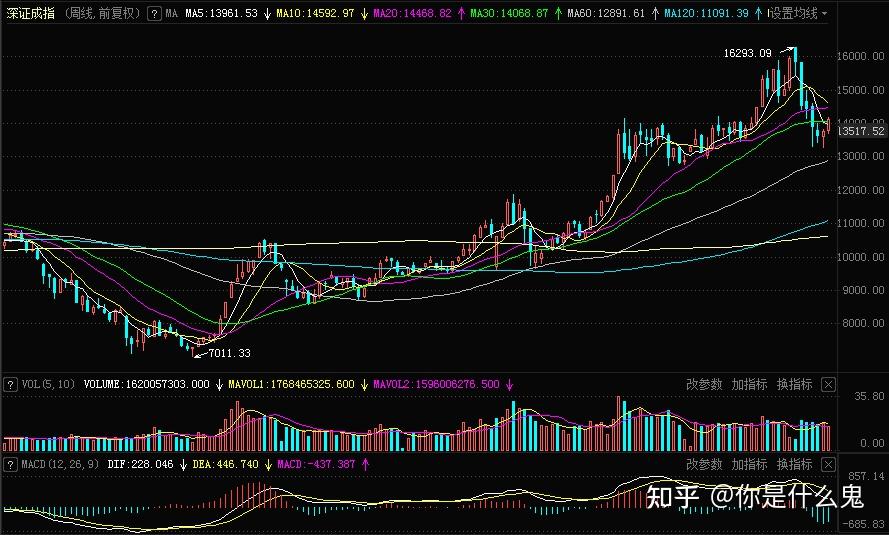Click the 35.80 volume axis label
The height and width of the screenshot is (535, 889).
870,396
